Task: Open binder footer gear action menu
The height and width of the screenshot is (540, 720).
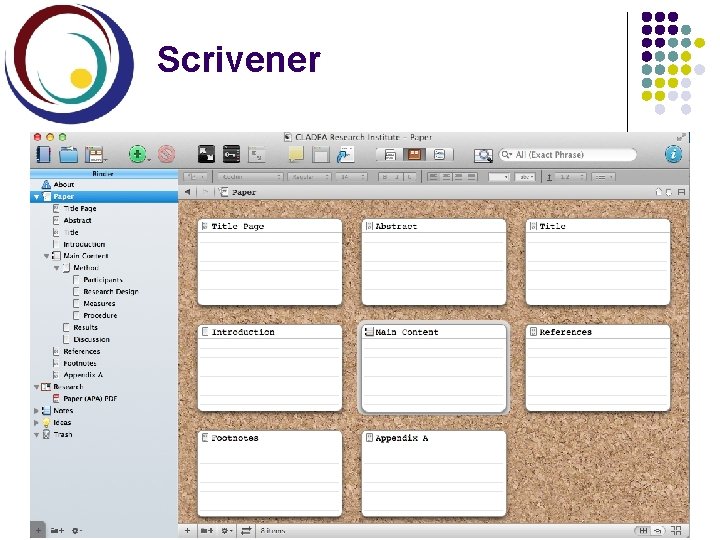Action: [x=76, y=531]
